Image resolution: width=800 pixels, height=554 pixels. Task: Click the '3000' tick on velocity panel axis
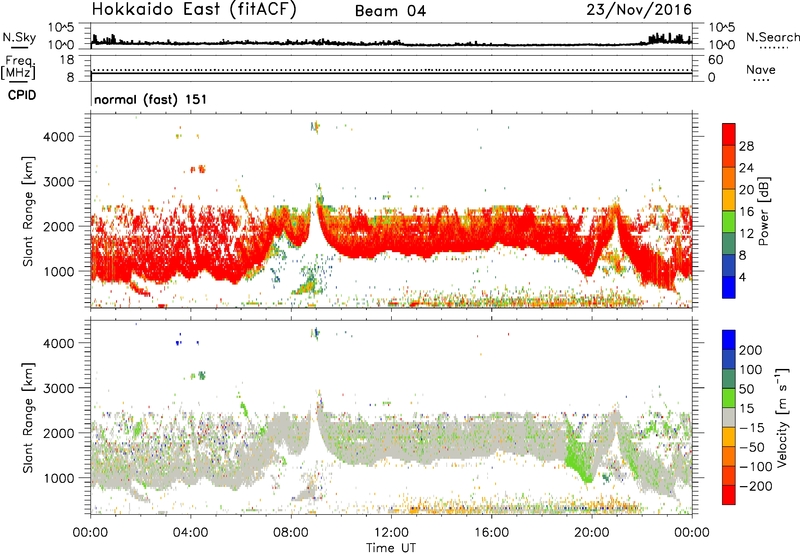coord(59,388)
